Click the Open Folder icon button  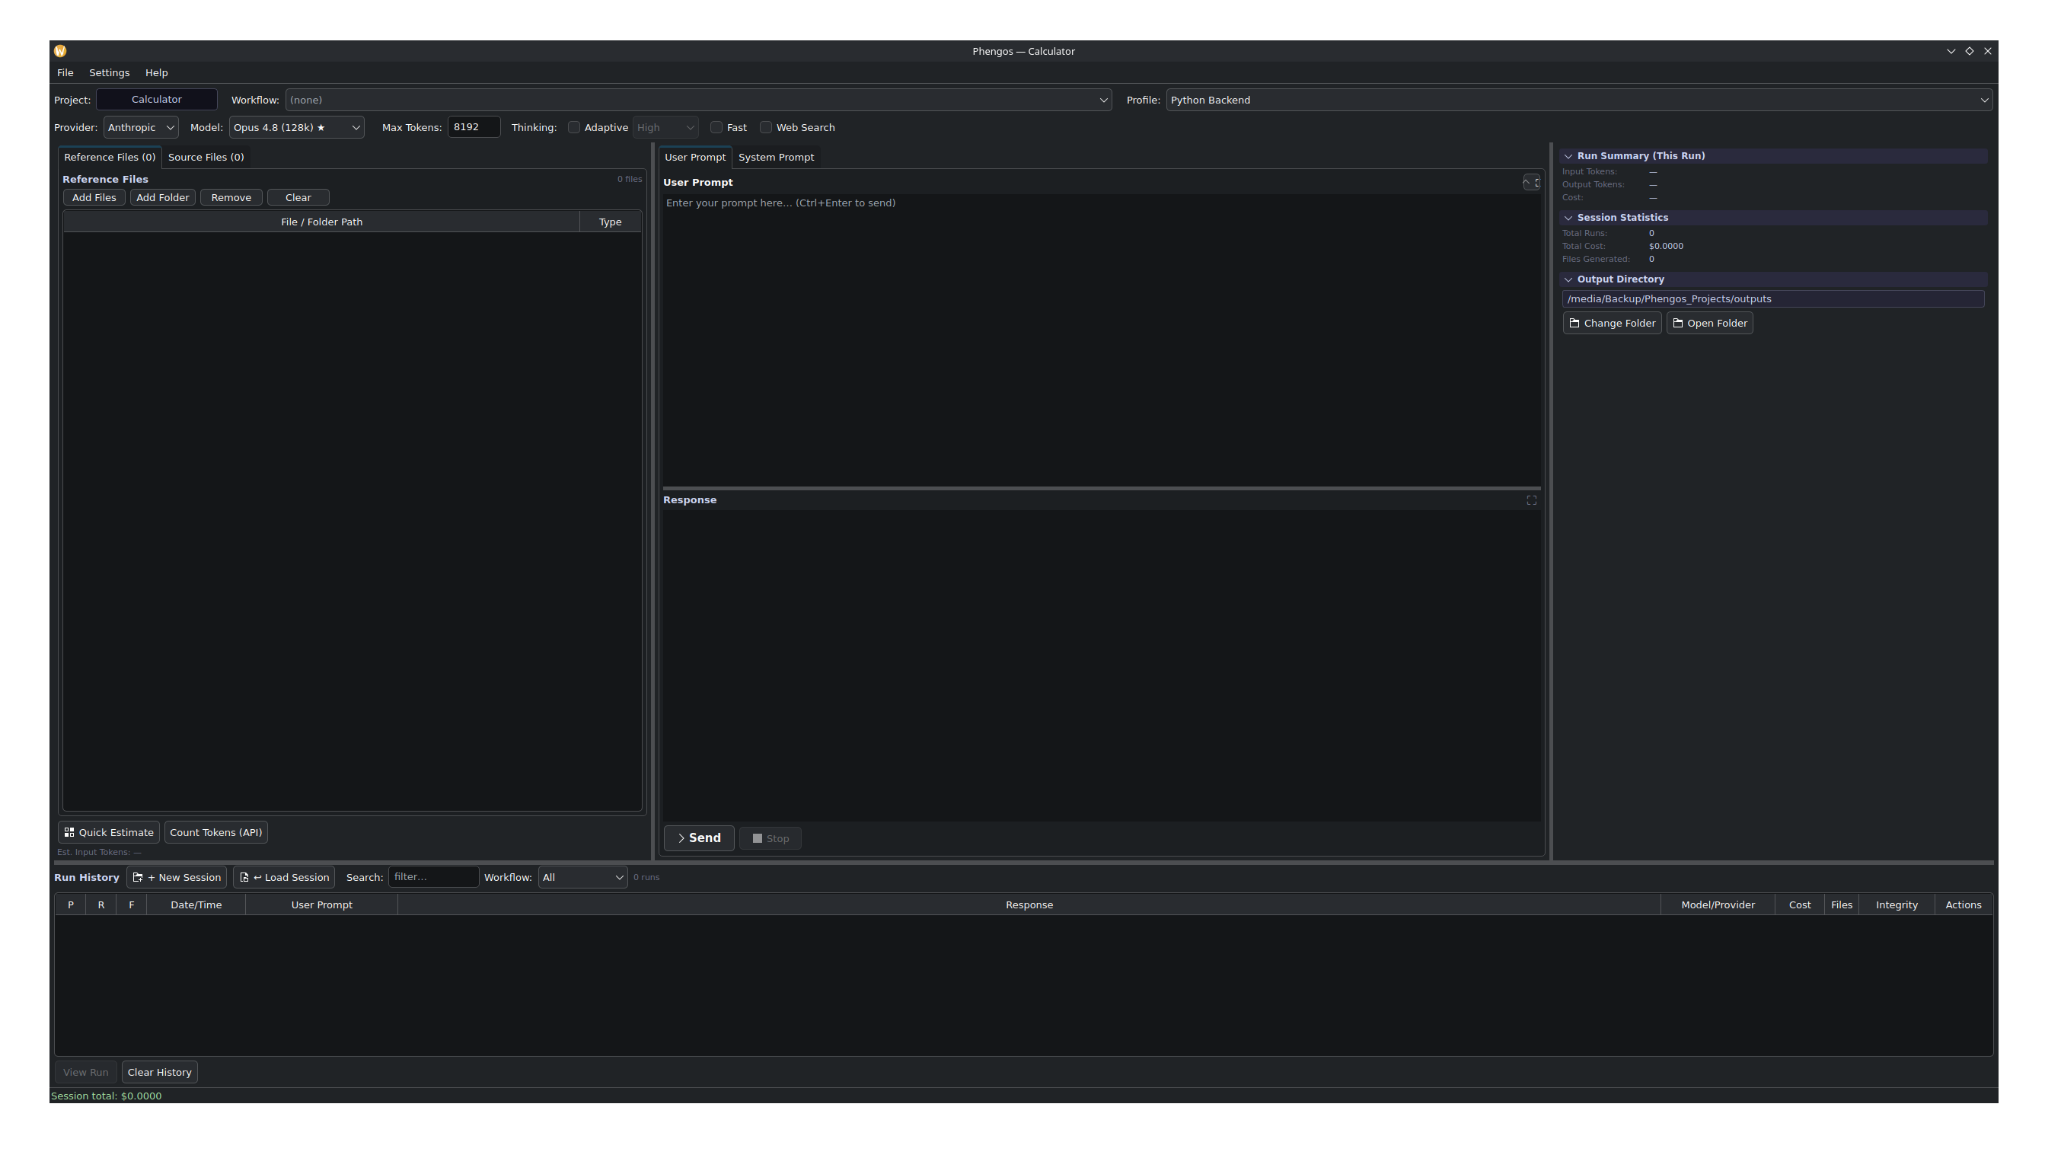click(x=1709, y=323)
